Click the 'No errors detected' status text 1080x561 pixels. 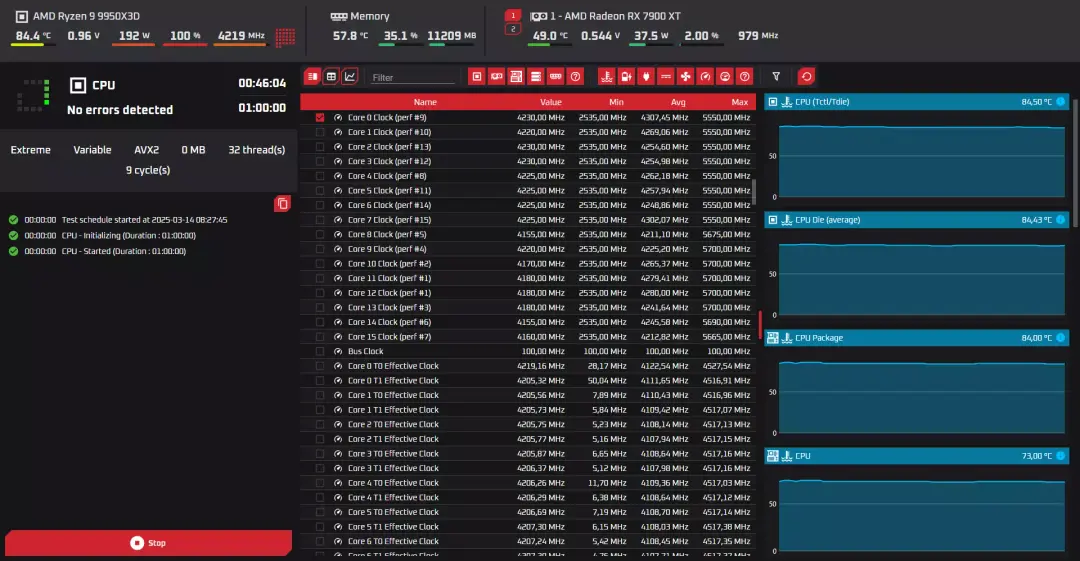pos(120,110)
